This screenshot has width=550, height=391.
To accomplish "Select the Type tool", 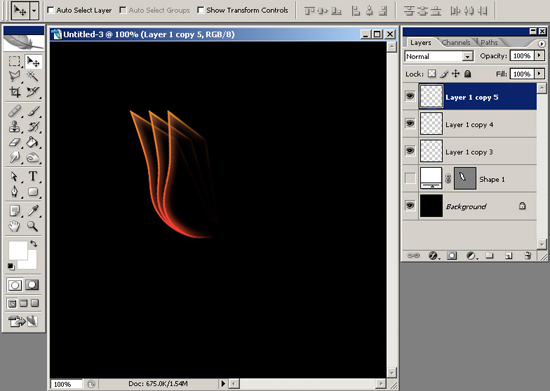I will tap(33, 176).
